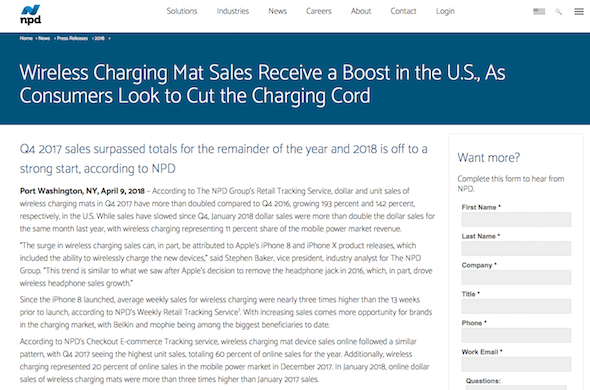The width and height of the screenshot is (590, 390).
Task: Click the Press Releases breadcrumb
Action: pos(72,38)
